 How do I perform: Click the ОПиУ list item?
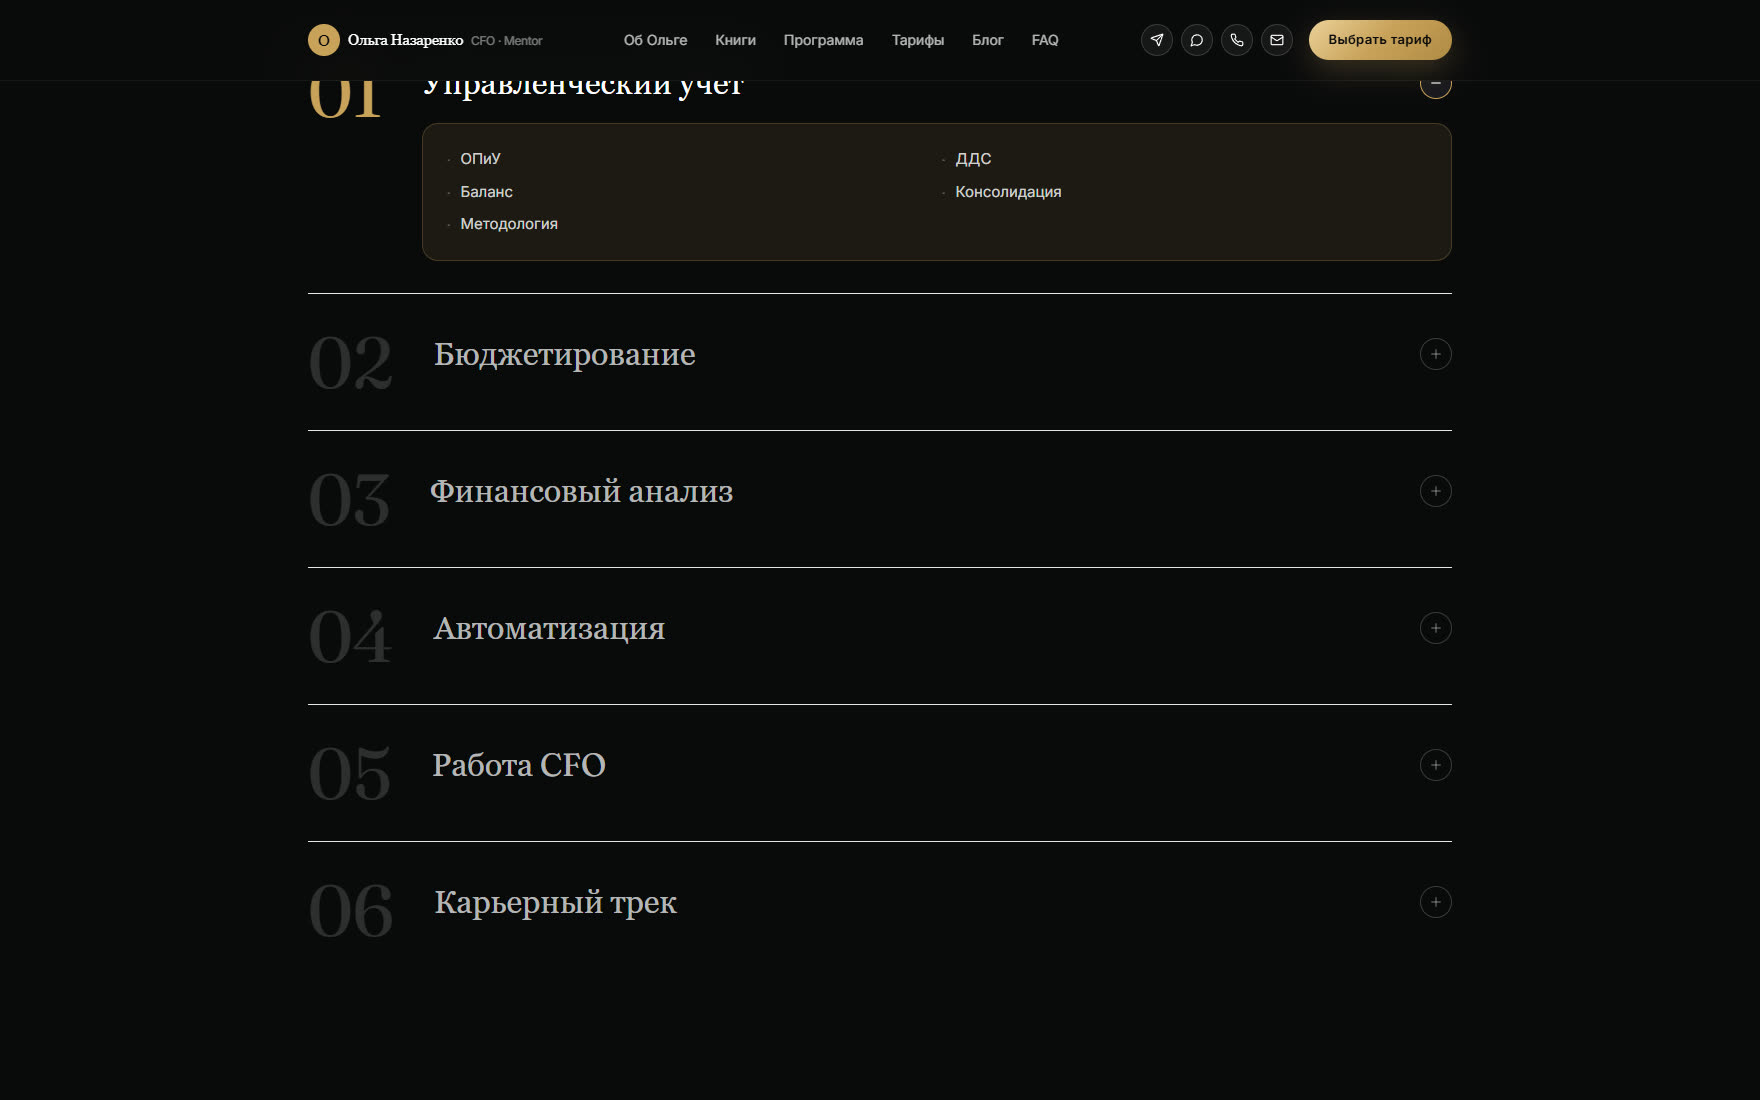[x=480, y=159]
